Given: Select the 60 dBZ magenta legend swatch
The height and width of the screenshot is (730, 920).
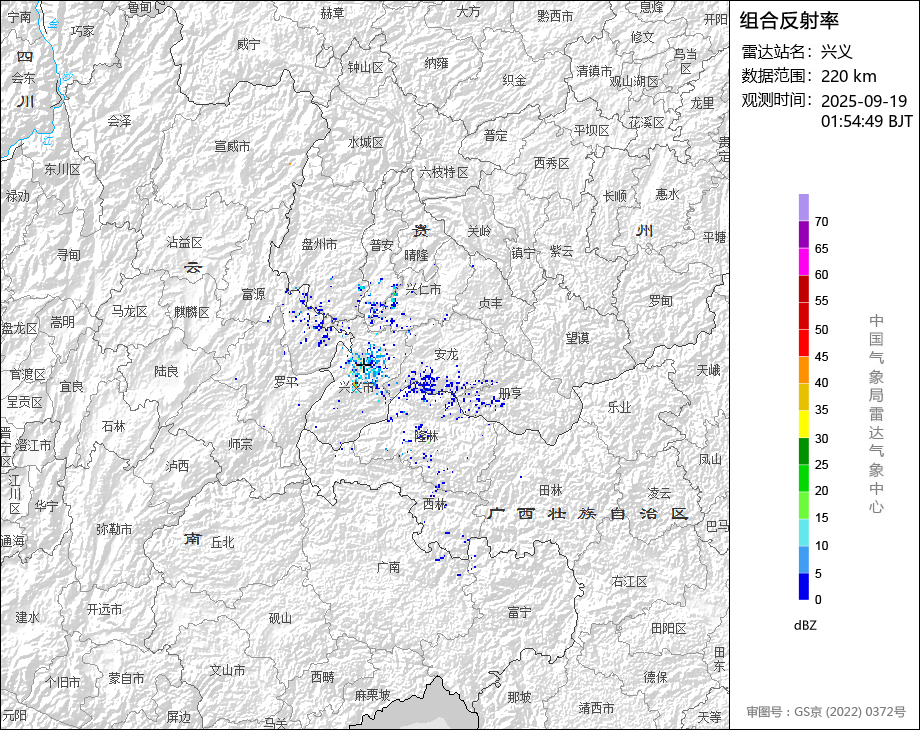Looking at the screenshot, I should (x=803, y=261).
